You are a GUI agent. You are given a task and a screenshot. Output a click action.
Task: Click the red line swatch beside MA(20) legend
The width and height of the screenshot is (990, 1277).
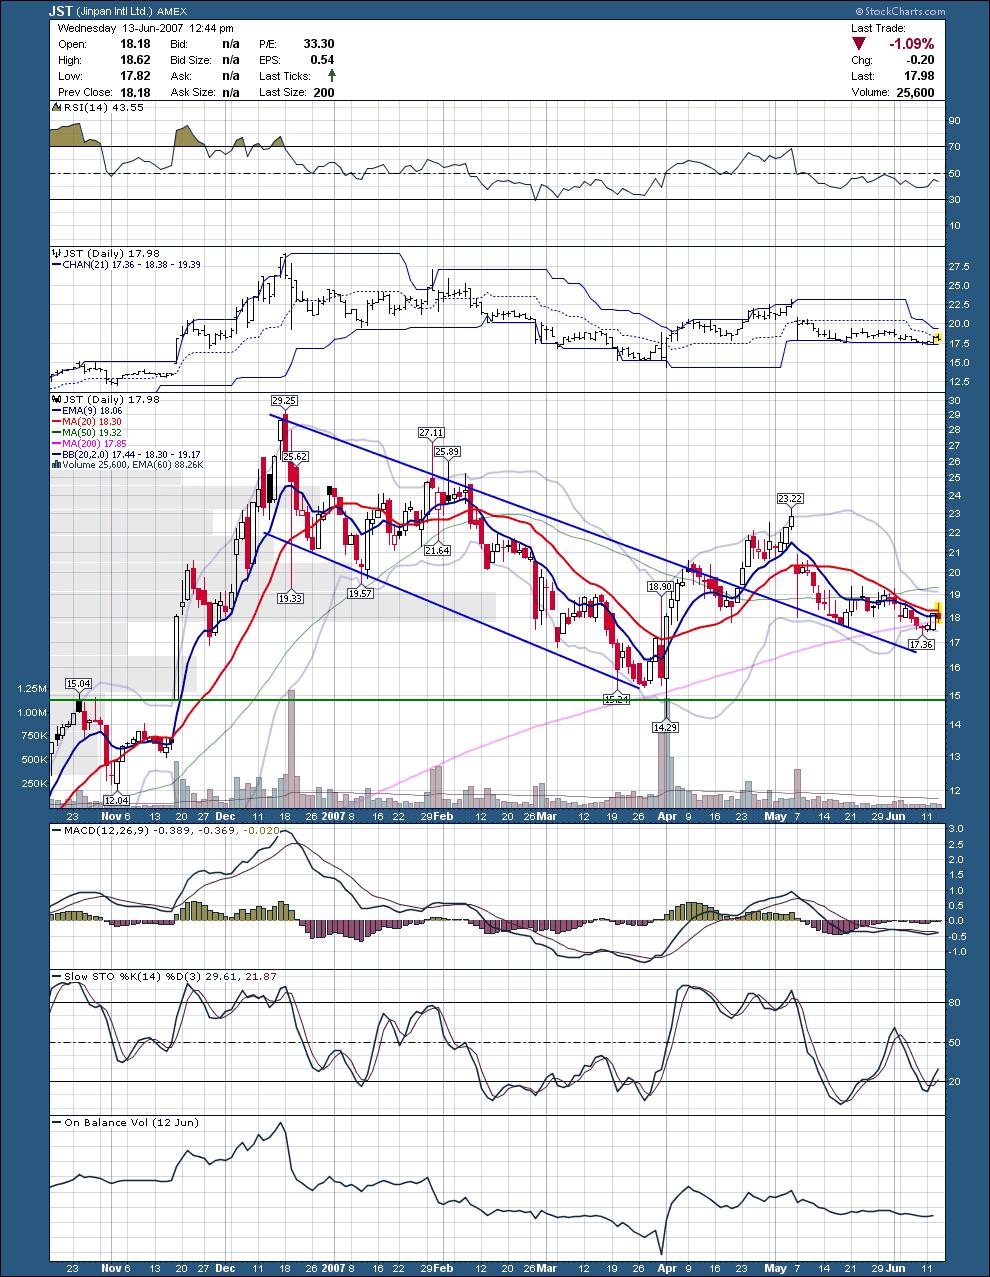tap(57, 422)
